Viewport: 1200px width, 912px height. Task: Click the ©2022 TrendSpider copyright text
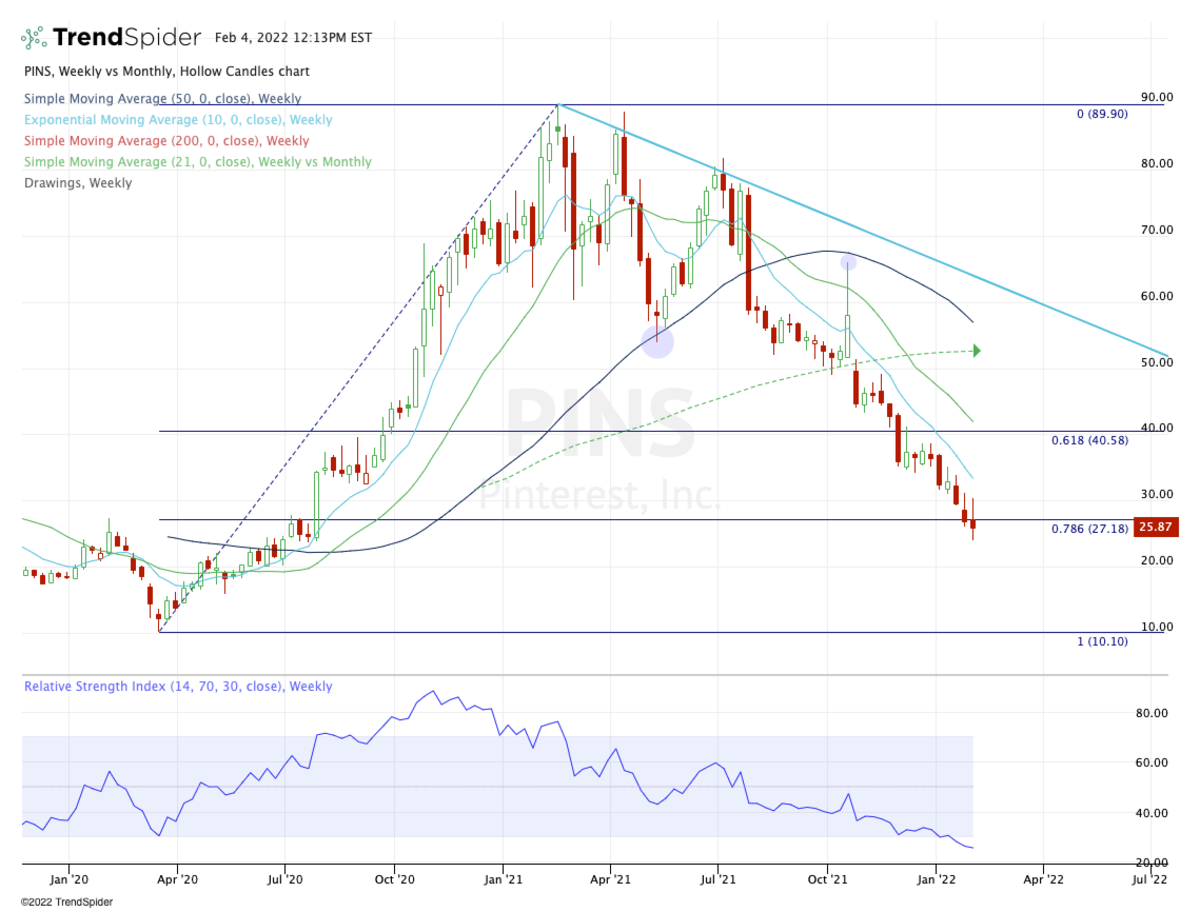pyautogui.click(x=59, y=902)
